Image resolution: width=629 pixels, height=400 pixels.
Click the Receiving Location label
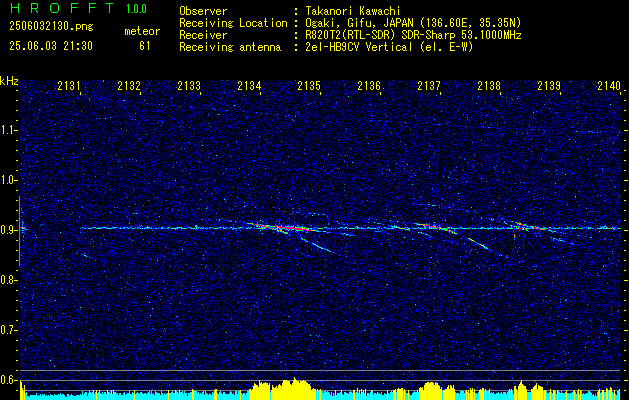[233, 23]
